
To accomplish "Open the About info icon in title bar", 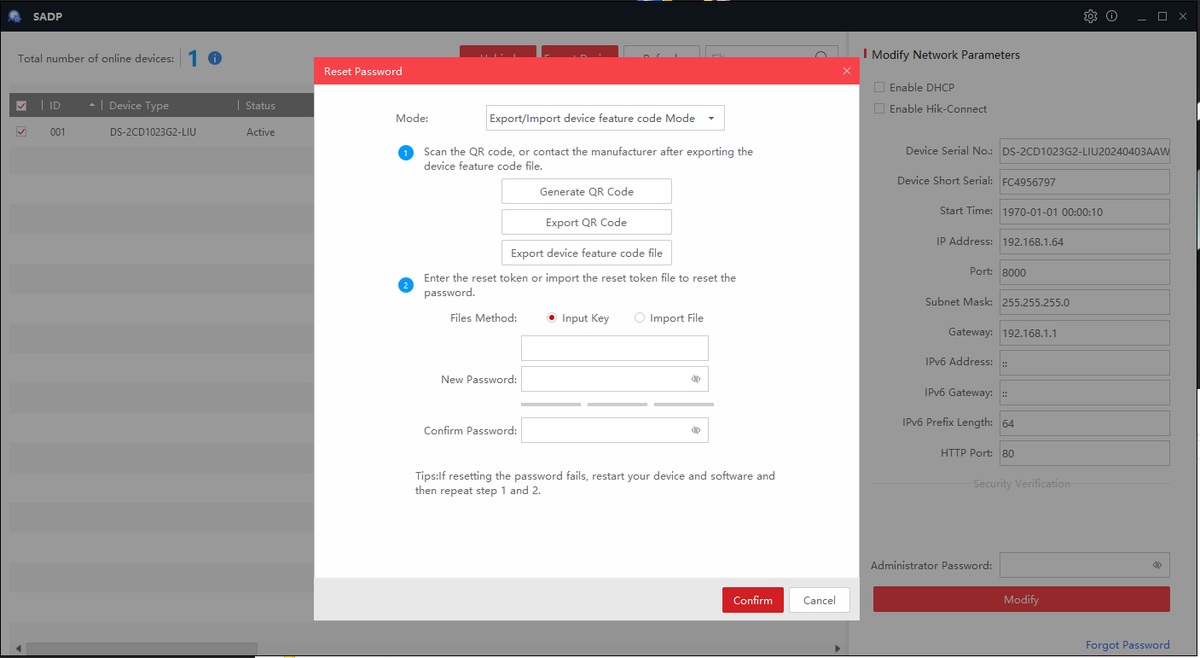I will tap(1112, 16).
